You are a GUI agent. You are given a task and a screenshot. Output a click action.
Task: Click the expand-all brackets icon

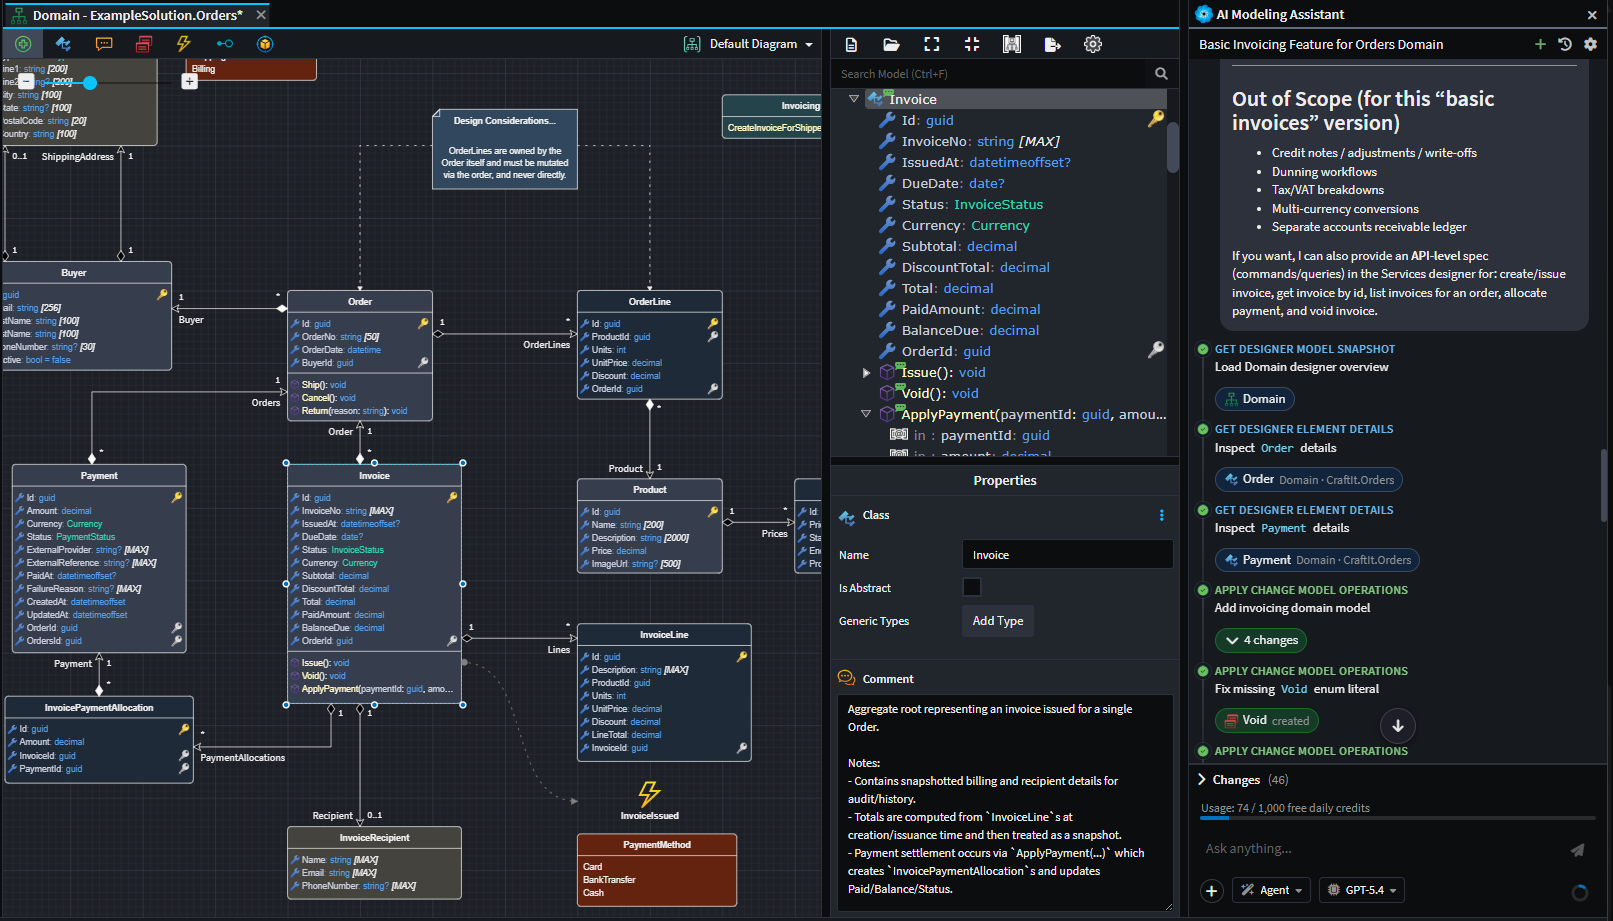tap(932, 44)
